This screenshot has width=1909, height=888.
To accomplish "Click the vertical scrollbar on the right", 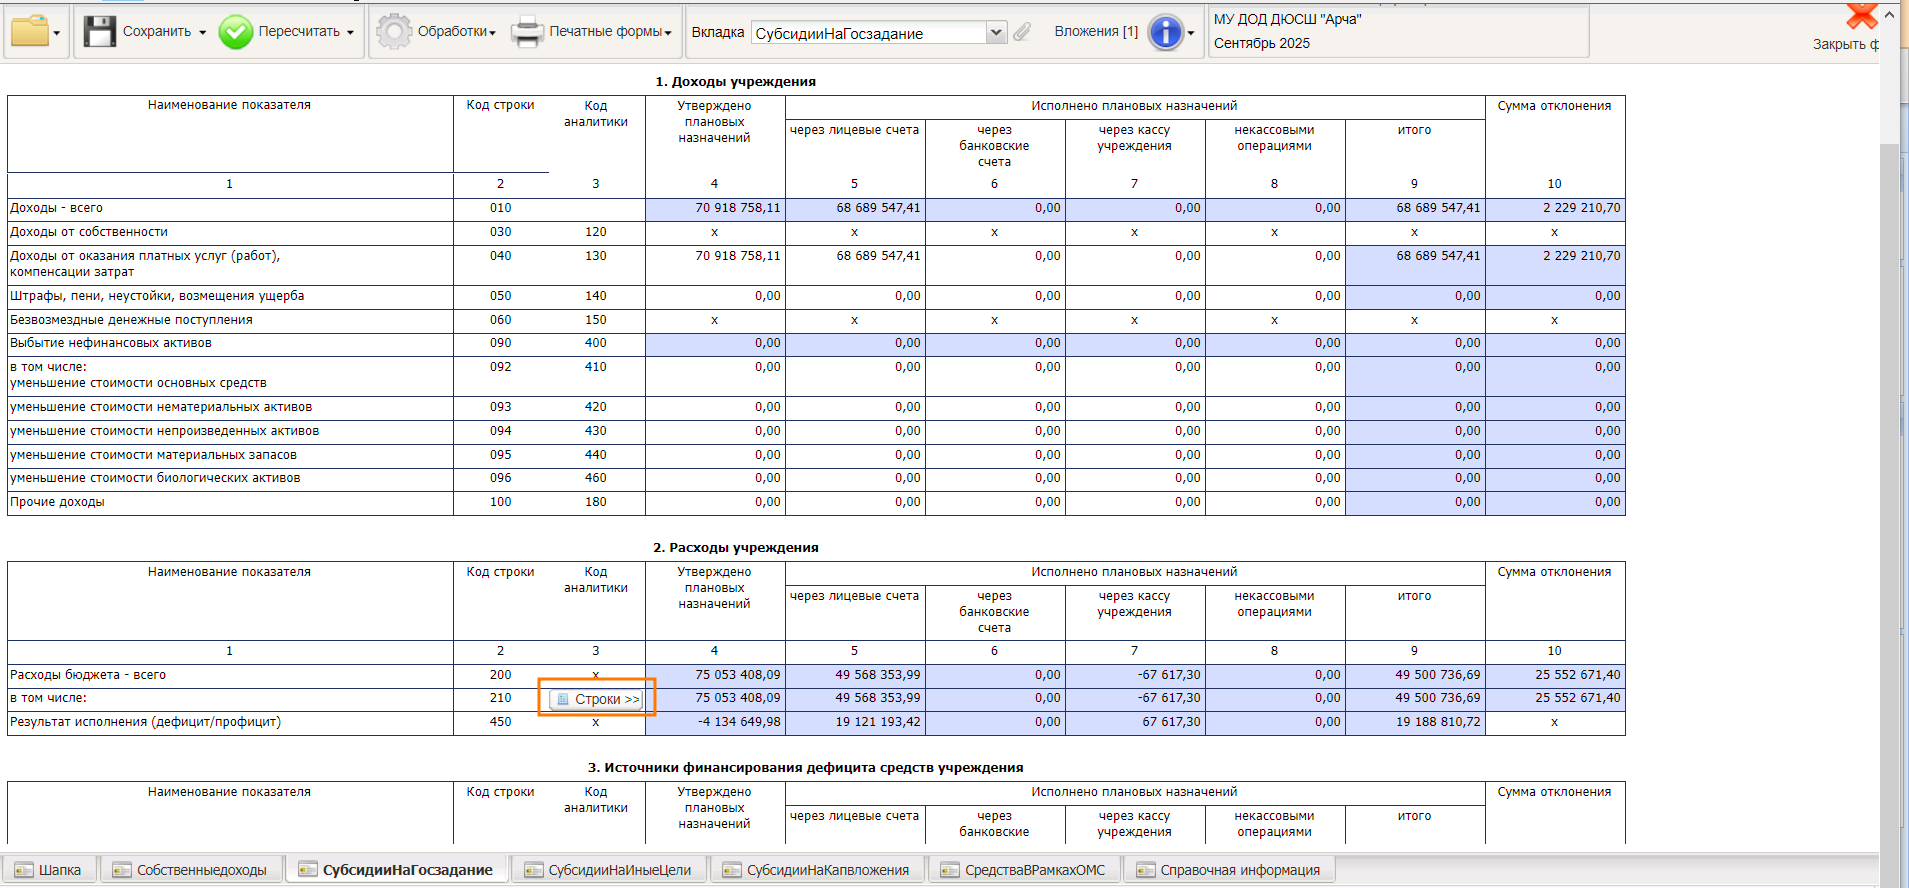I will (x=1889, y=450).
